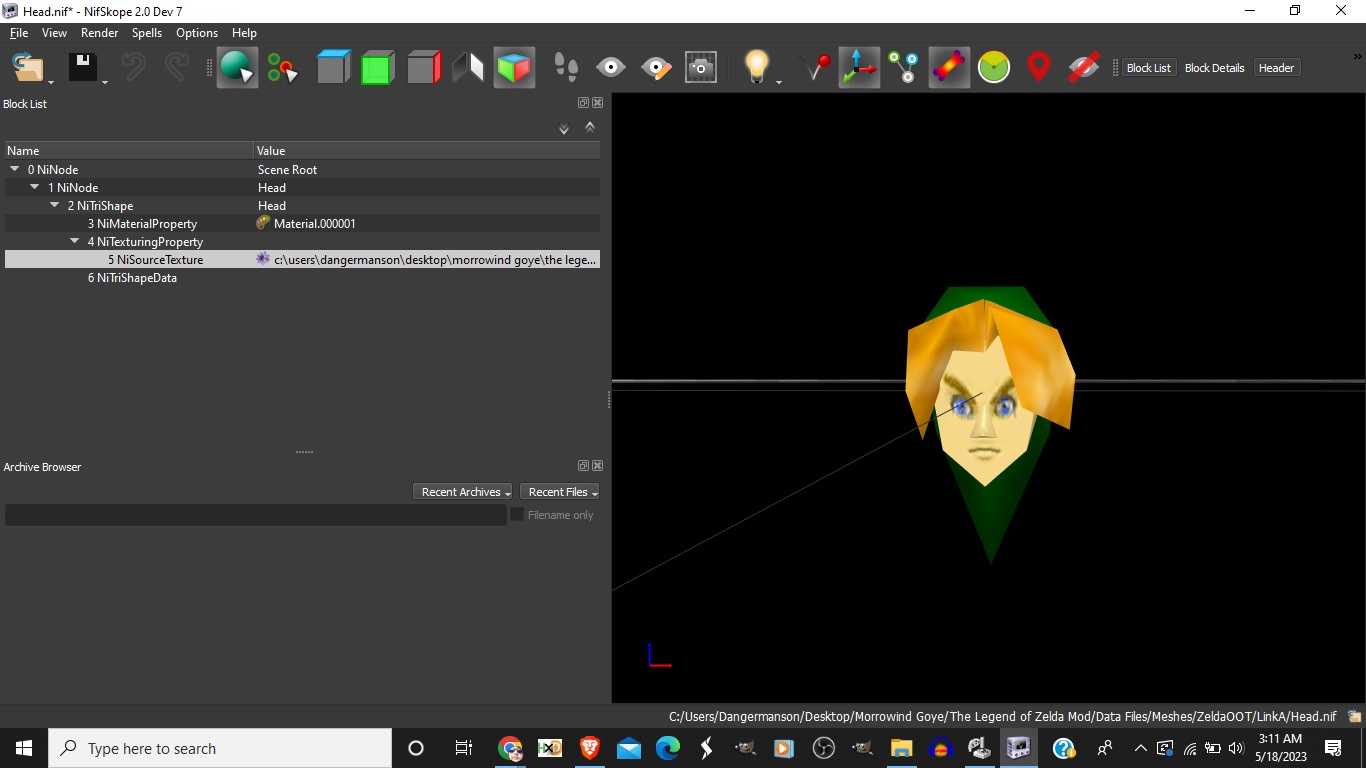Open the File menu

19,33
